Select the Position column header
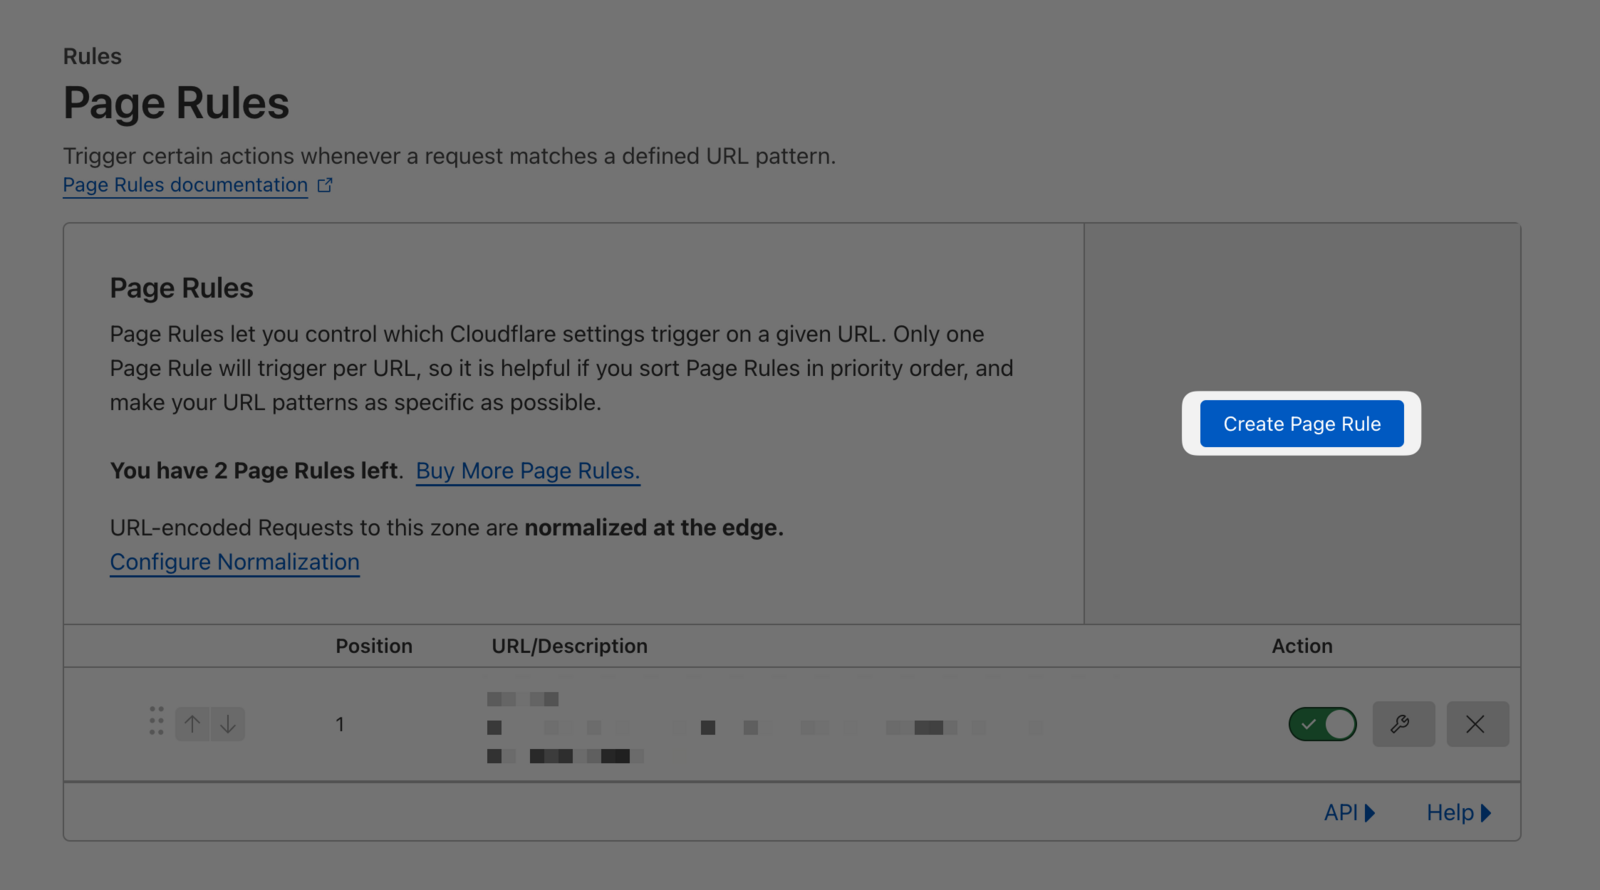Screen dimensions: 1600x890 click(x=374, y=646)
